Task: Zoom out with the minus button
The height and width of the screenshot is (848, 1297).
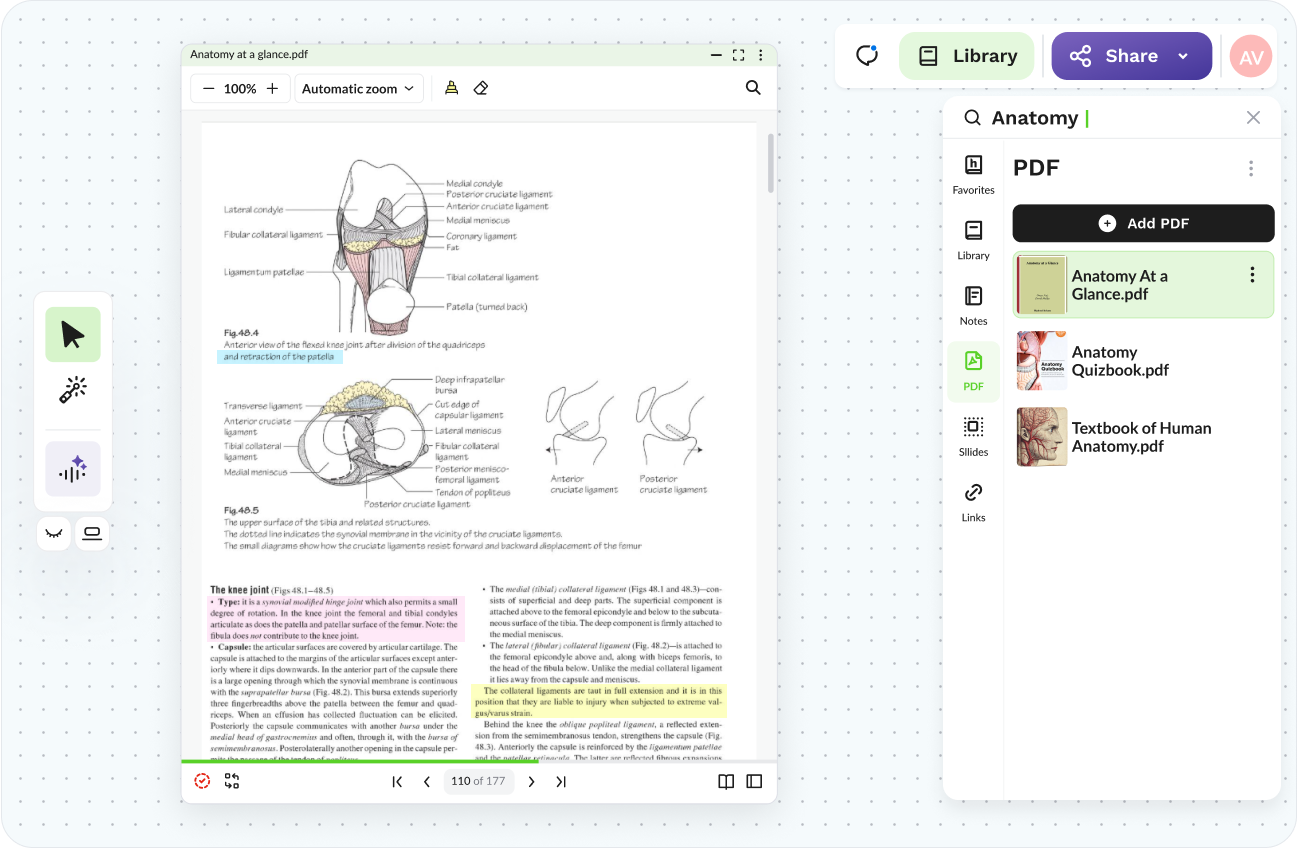Action: tap(208, 89)
